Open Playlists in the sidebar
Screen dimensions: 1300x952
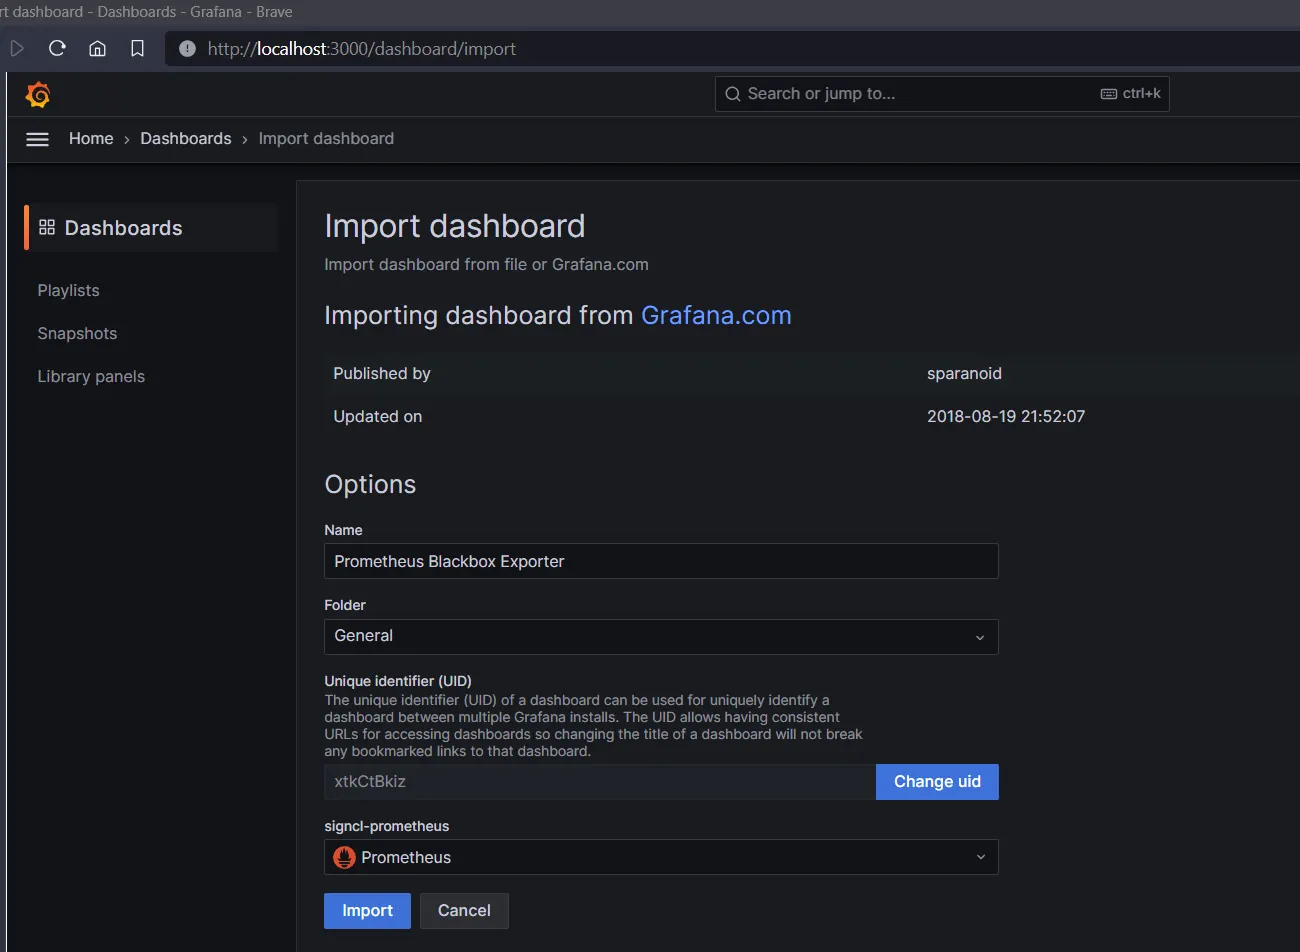[68, 290]
